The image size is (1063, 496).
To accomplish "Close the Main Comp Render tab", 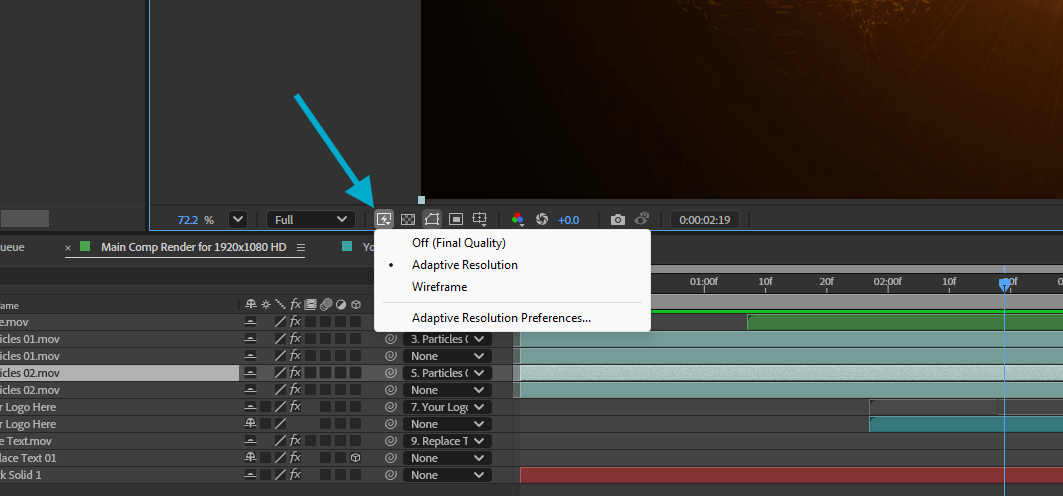I will 68,248.
